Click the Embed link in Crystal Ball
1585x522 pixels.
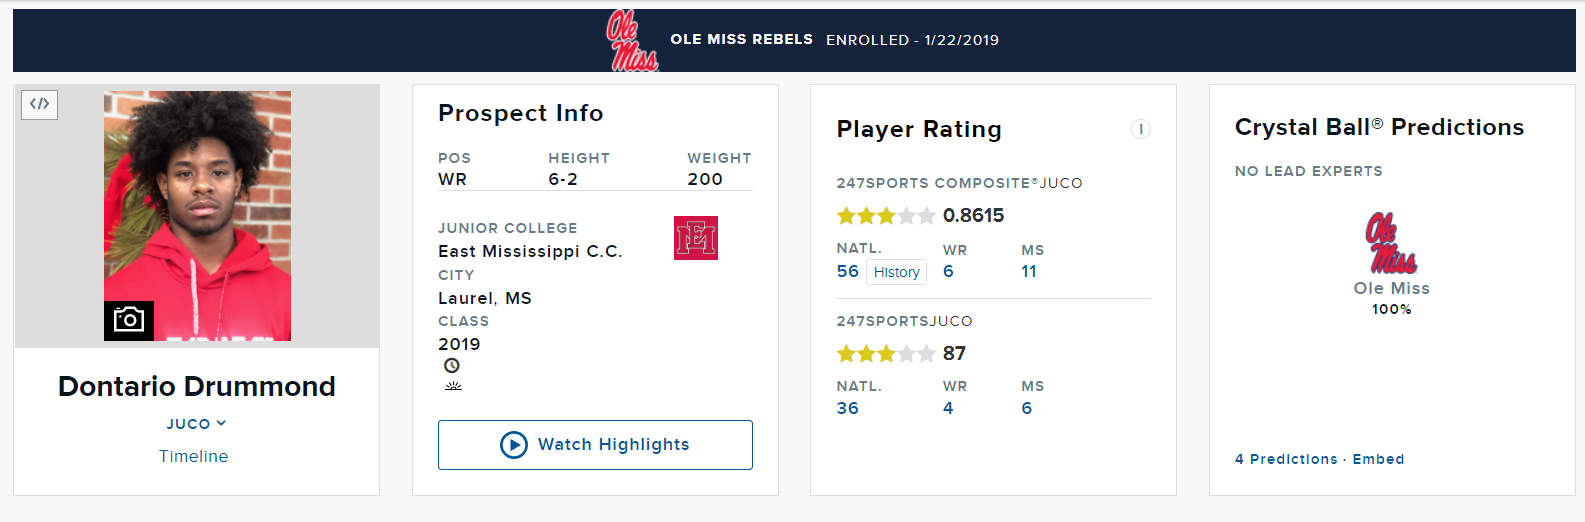1378,459
